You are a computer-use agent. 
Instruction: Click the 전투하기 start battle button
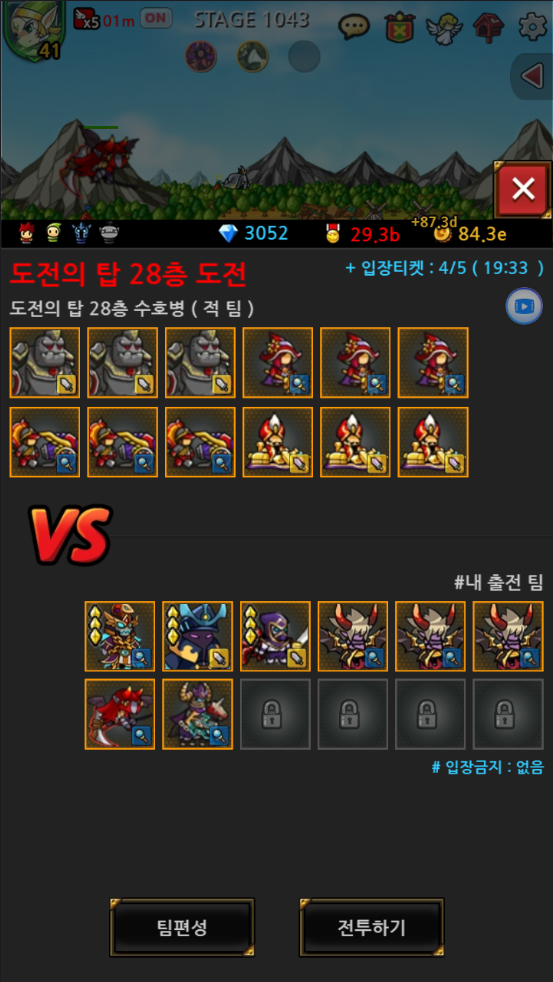(x=371, y=928)
